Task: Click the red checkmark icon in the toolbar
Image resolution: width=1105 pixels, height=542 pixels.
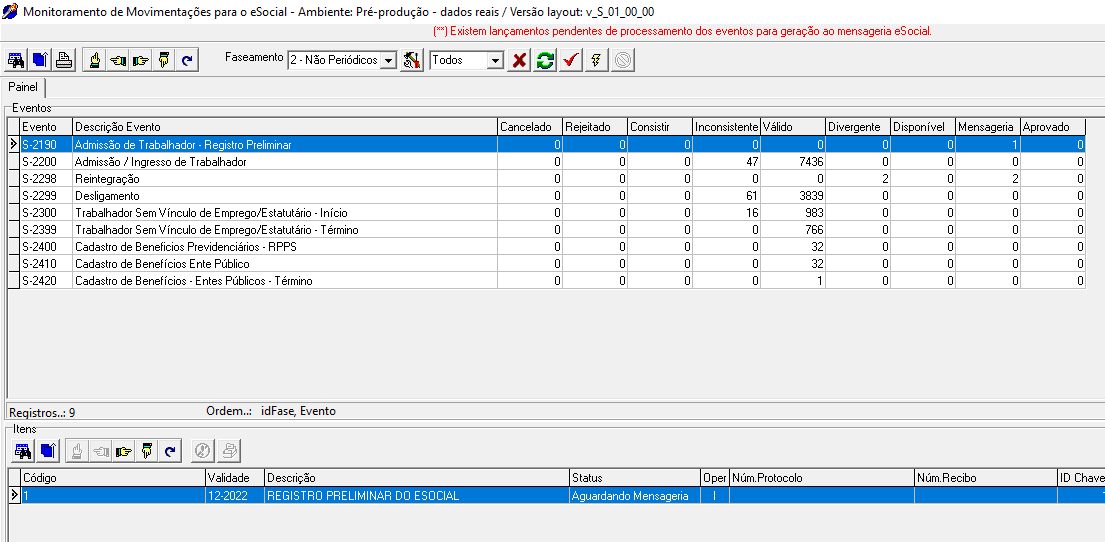Action: (570, 61)
